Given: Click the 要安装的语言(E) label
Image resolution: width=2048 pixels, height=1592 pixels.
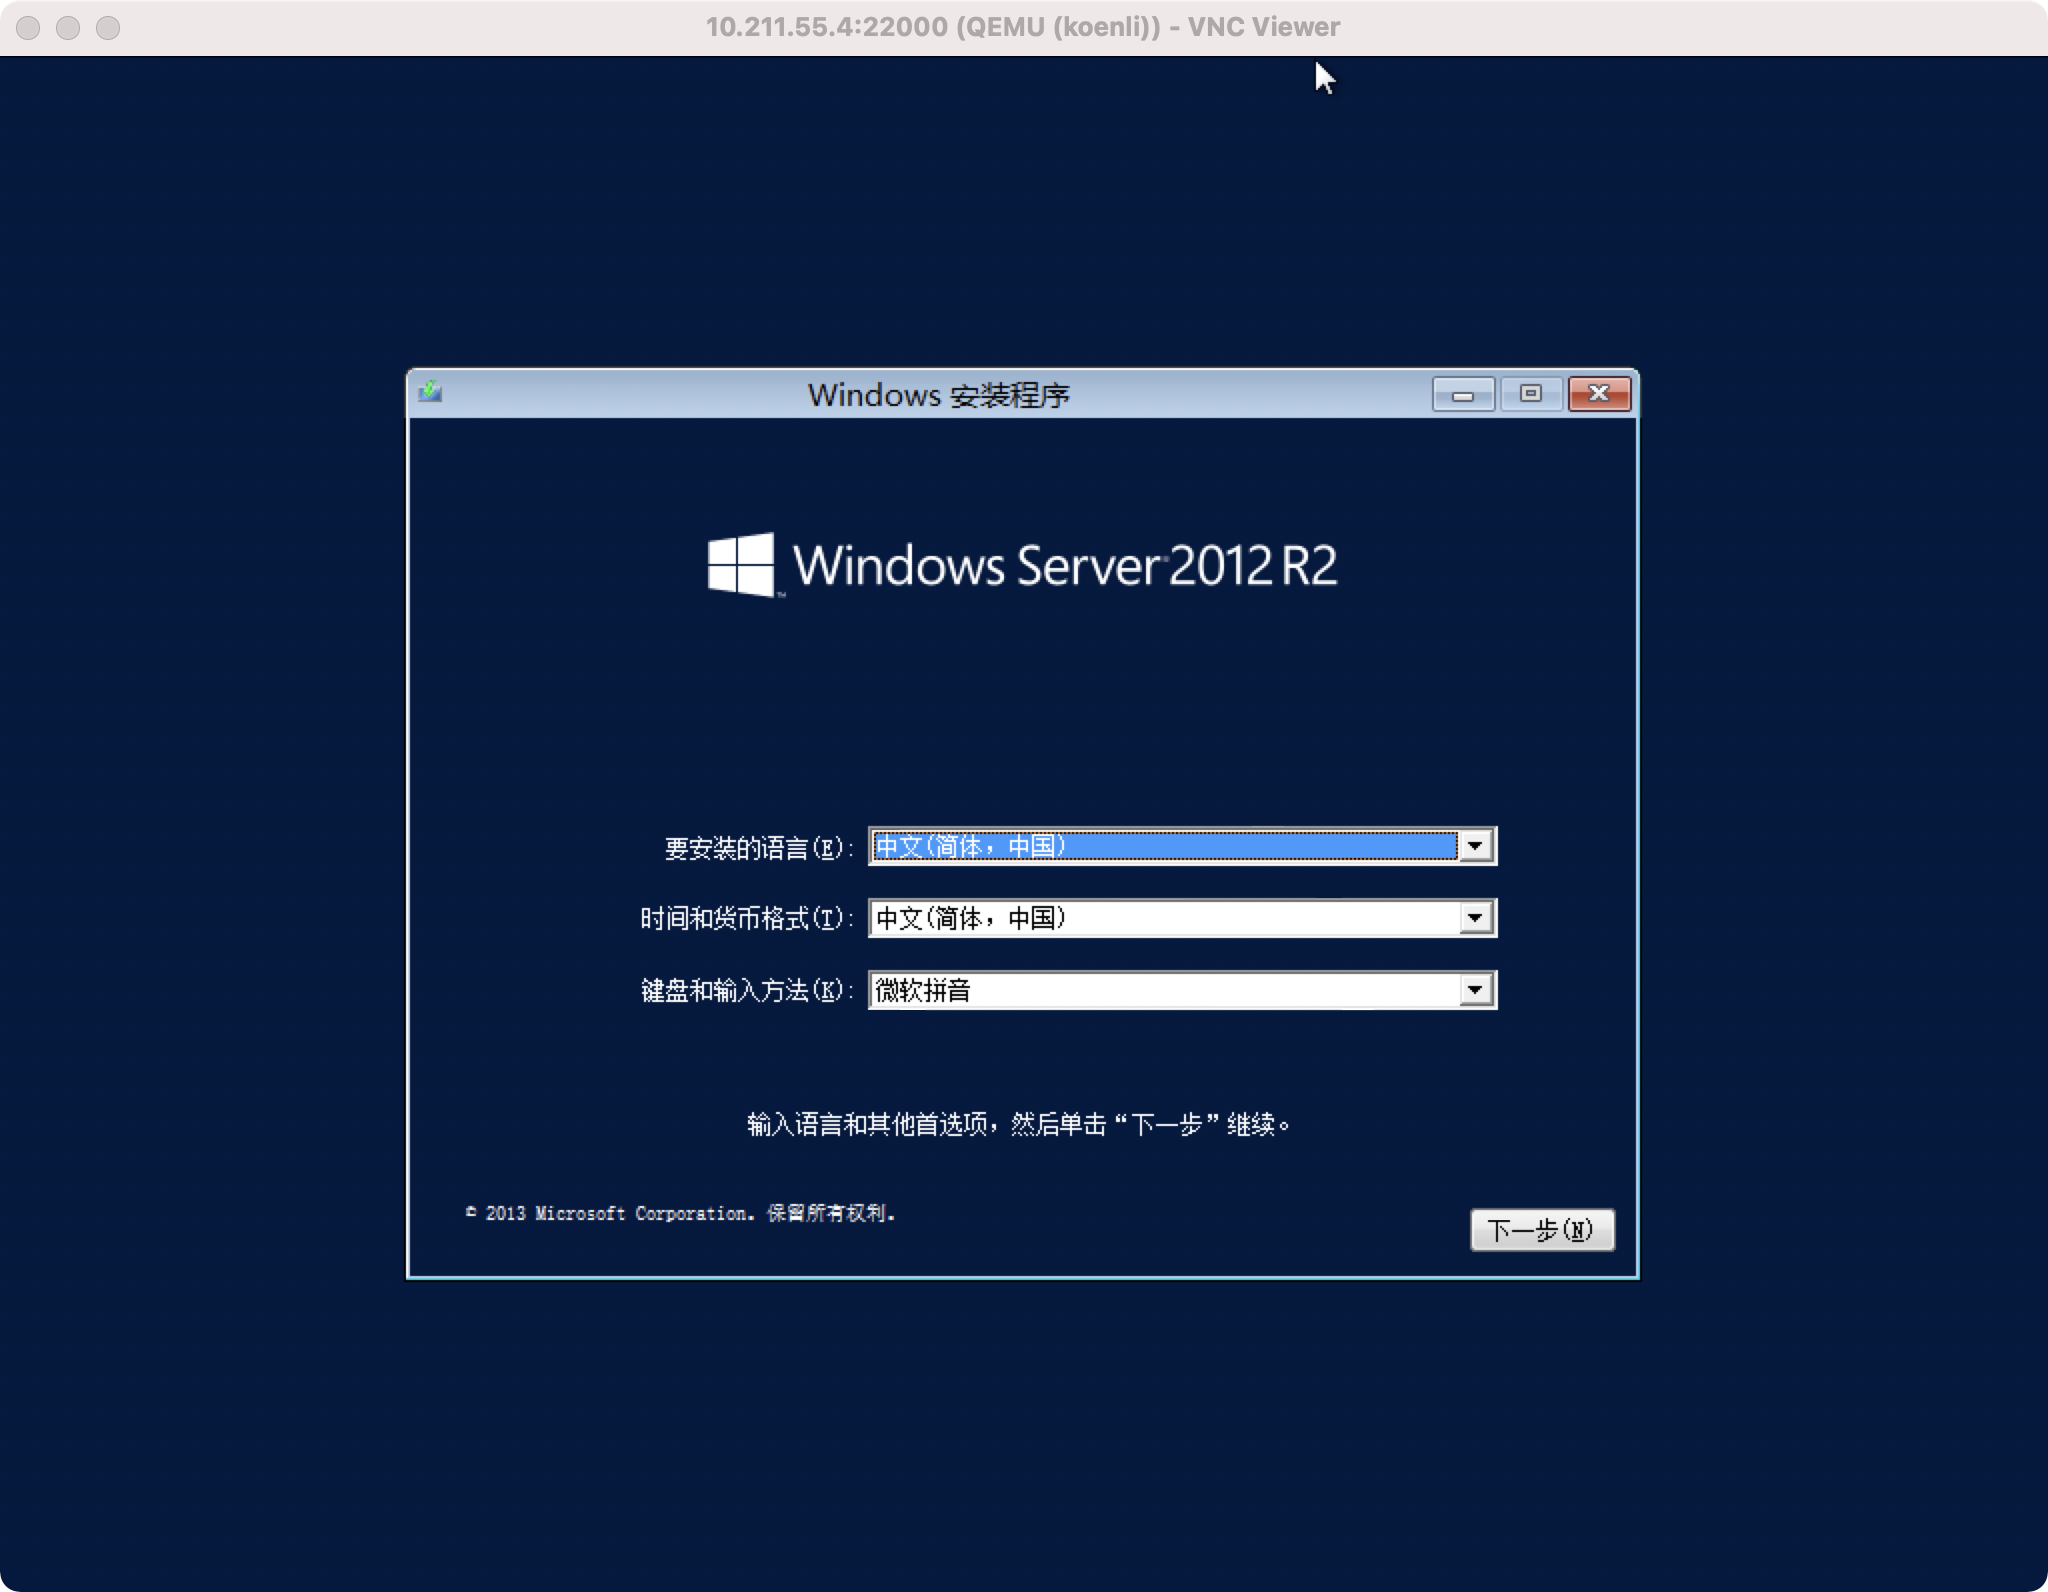Looking at the screenshot, I should tap(758, 849).
